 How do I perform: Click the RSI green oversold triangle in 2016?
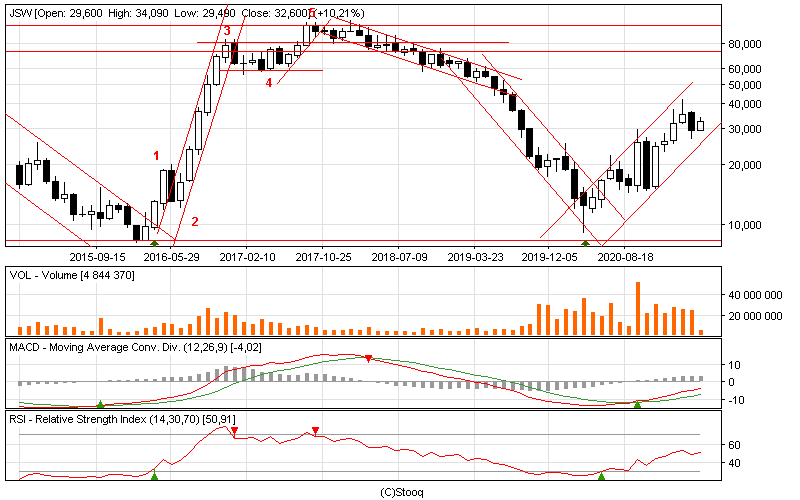coord(154,476)
